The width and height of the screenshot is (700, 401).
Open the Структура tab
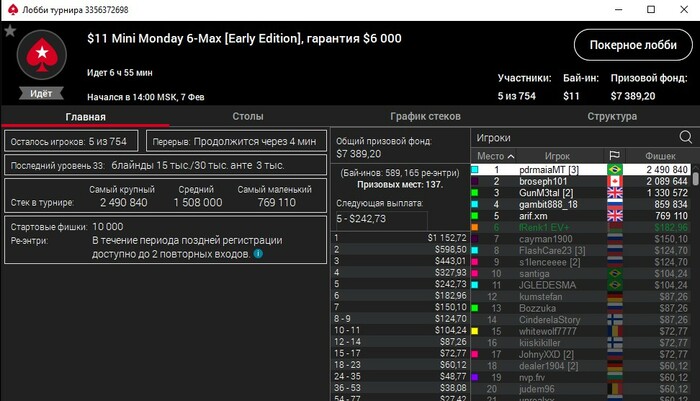tap(612, 116)
